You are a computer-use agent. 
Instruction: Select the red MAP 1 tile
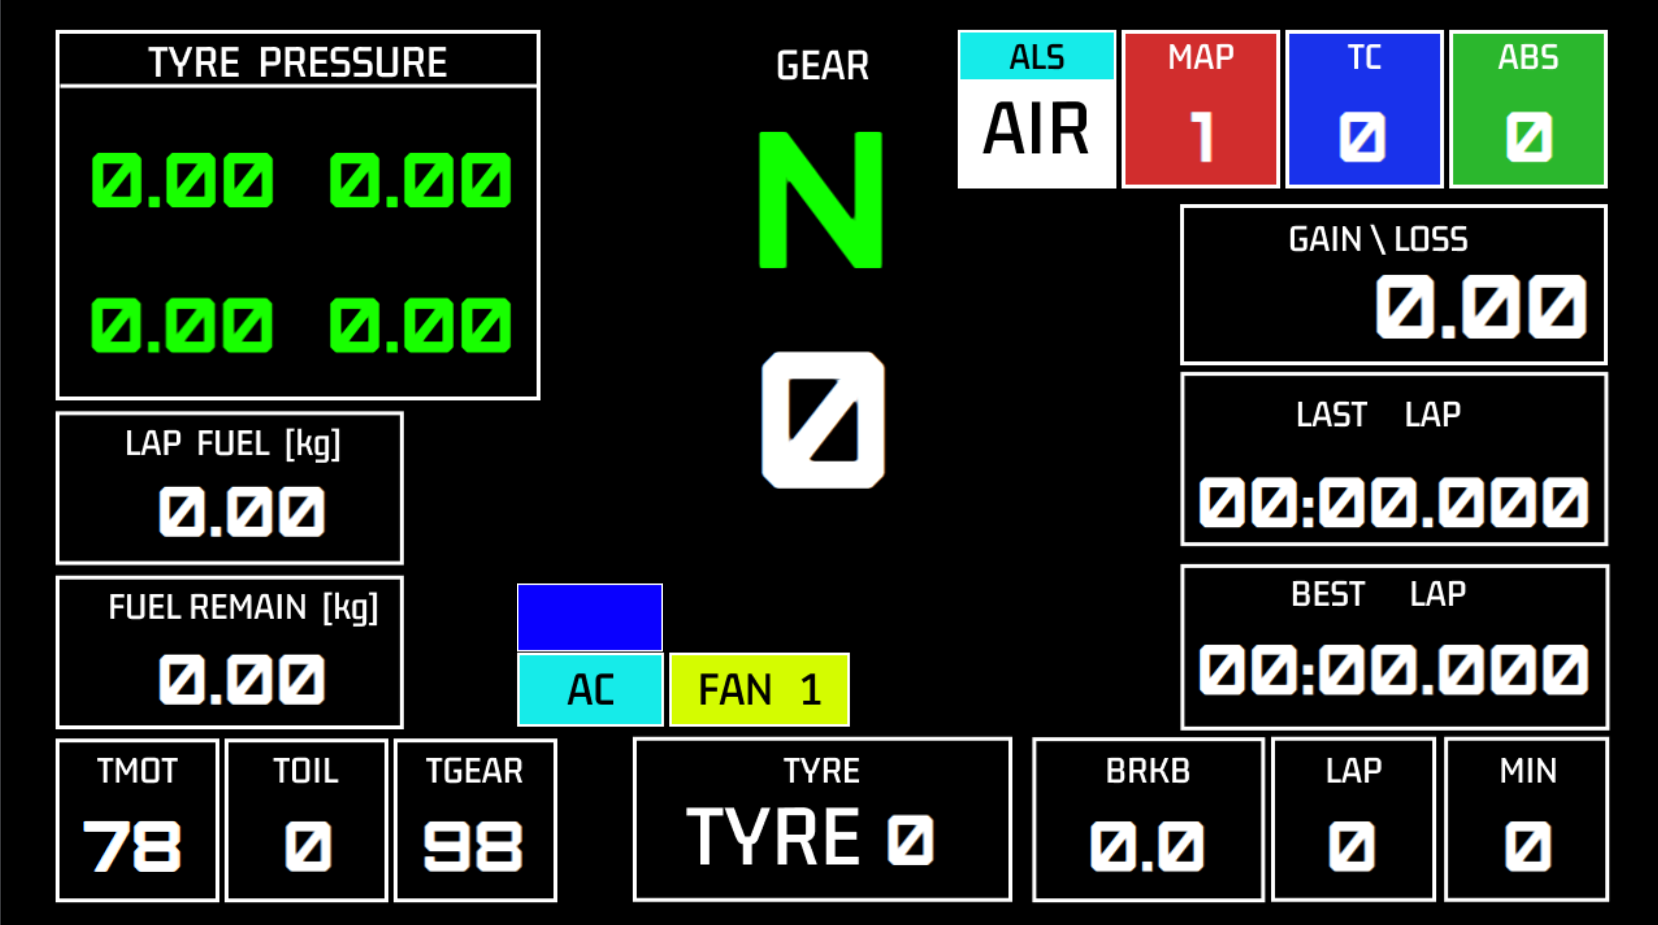point(1200,110)
